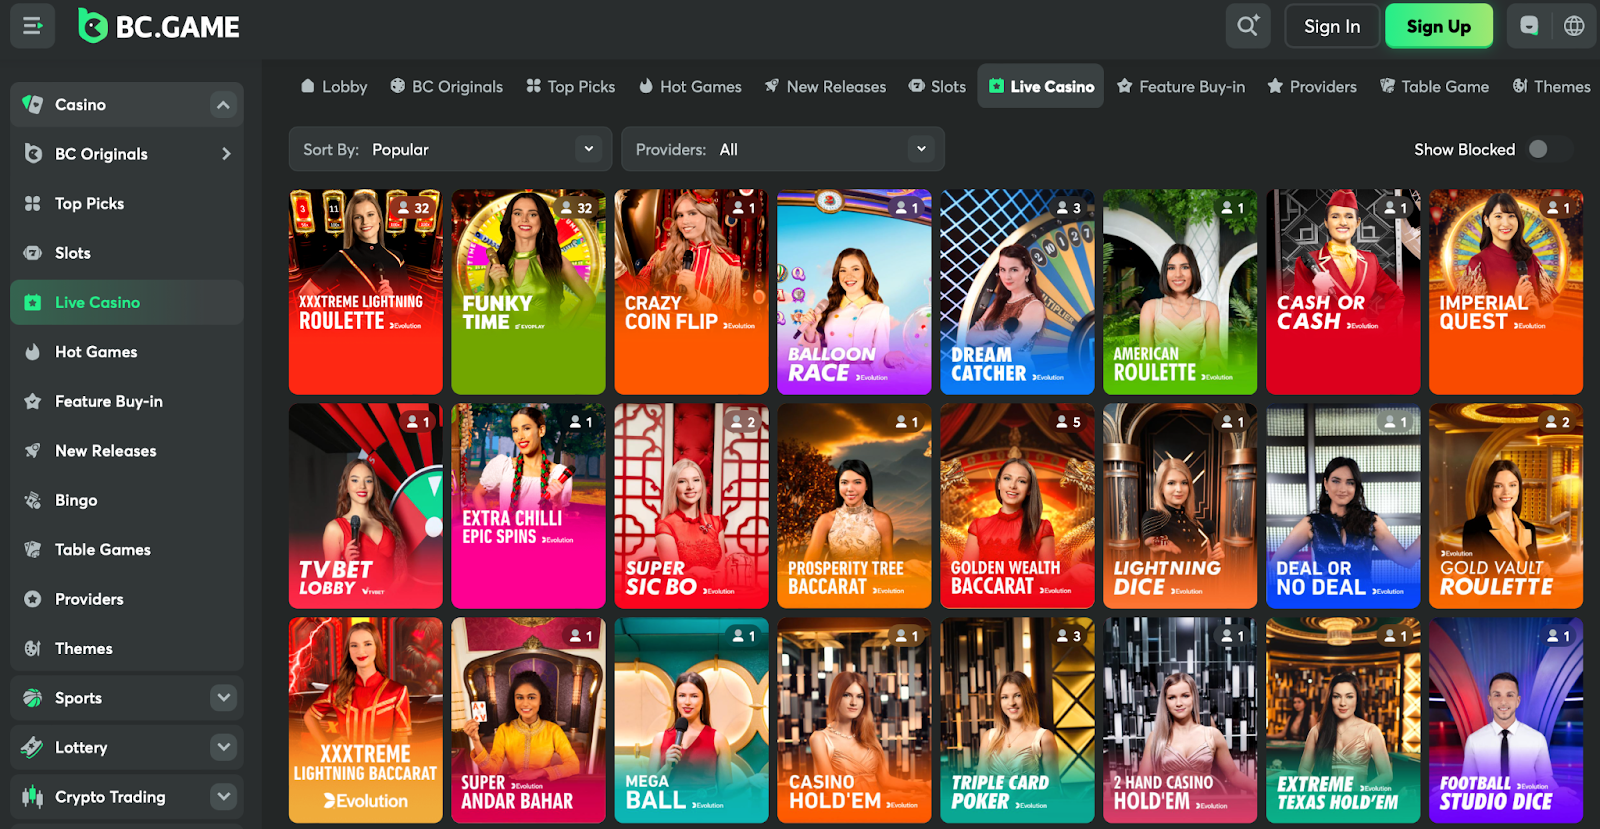Image resolution: width=1600 pixels, height=829 pixels.
Task: Open the Imperial Quest game card
Action: click(1506, 292)
